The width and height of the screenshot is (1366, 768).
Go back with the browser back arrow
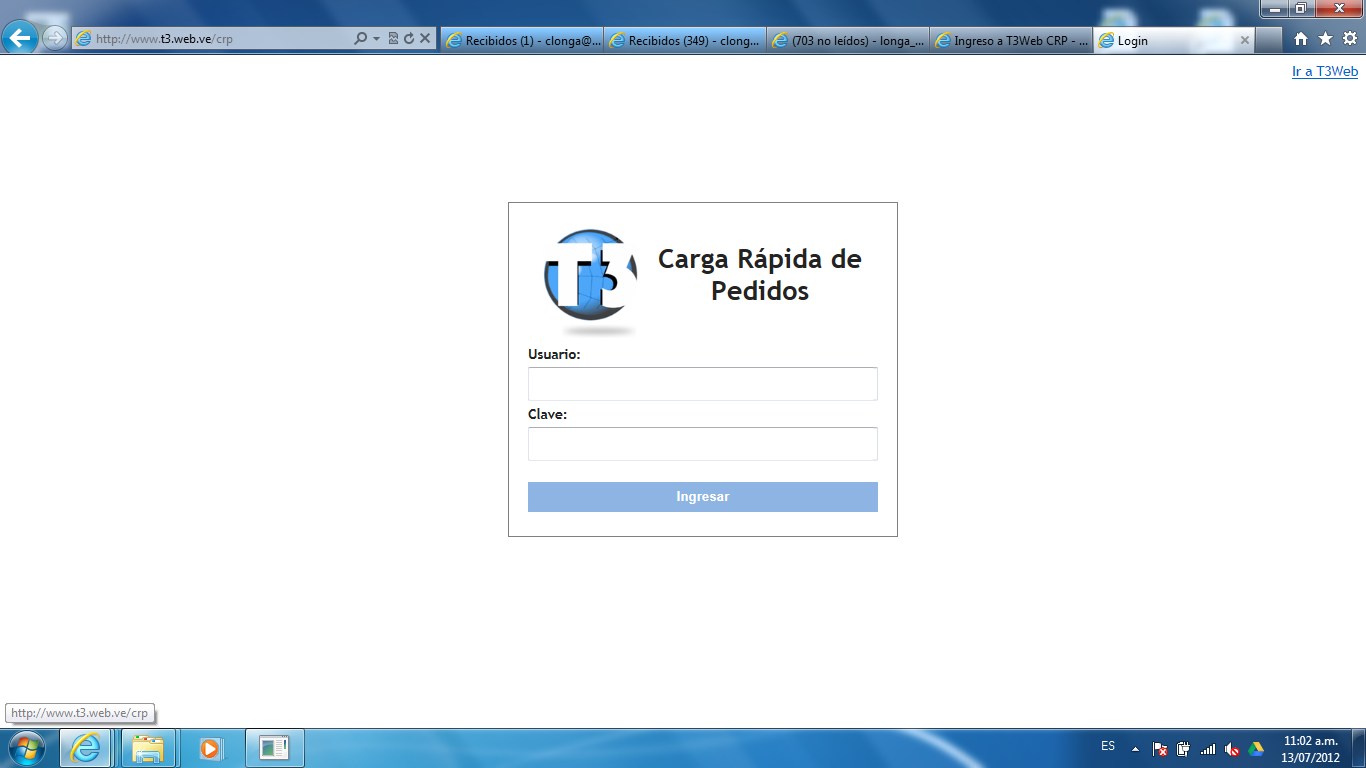point(20,39)
